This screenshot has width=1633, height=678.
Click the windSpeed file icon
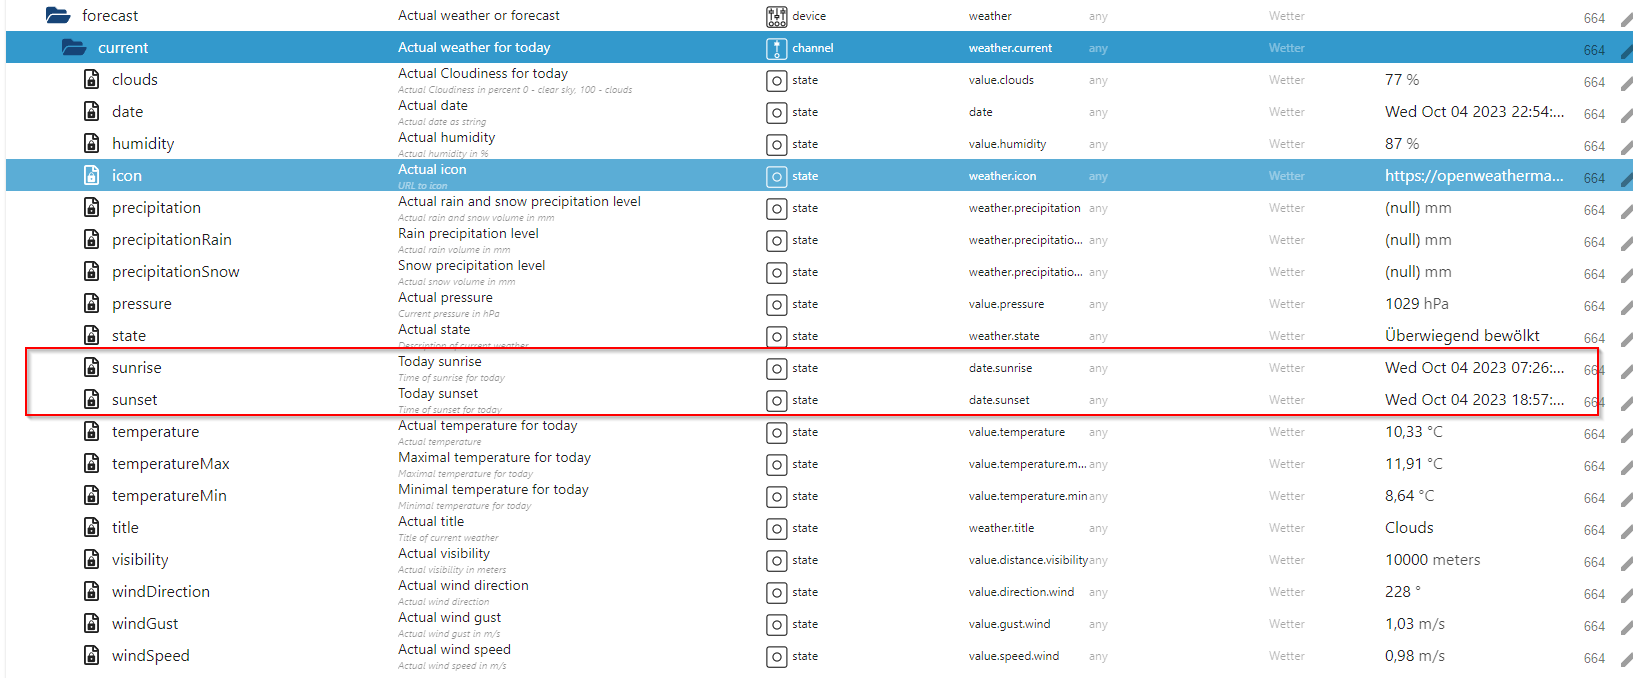tap(92, 655)
